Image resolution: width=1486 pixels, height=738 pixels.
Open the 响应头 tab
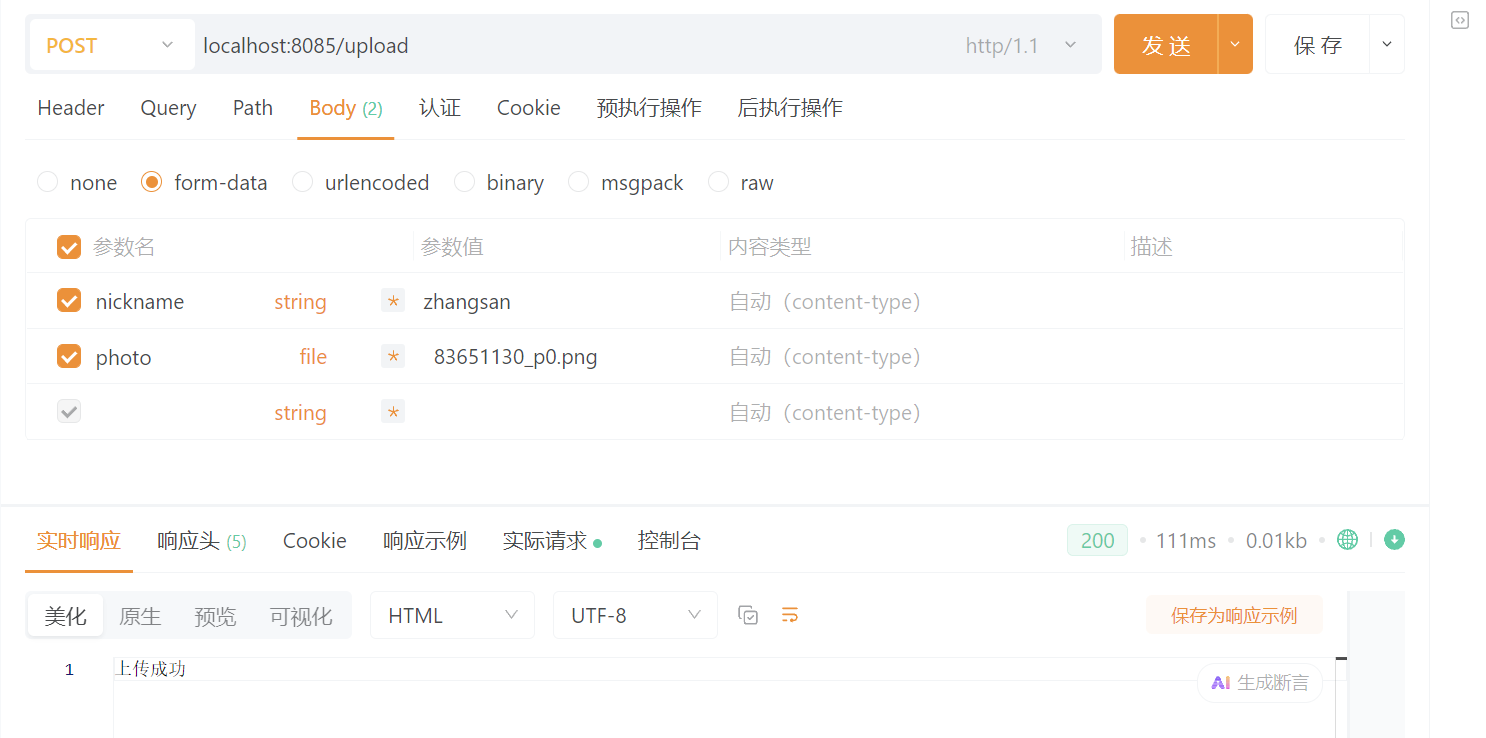click(201, 541)
